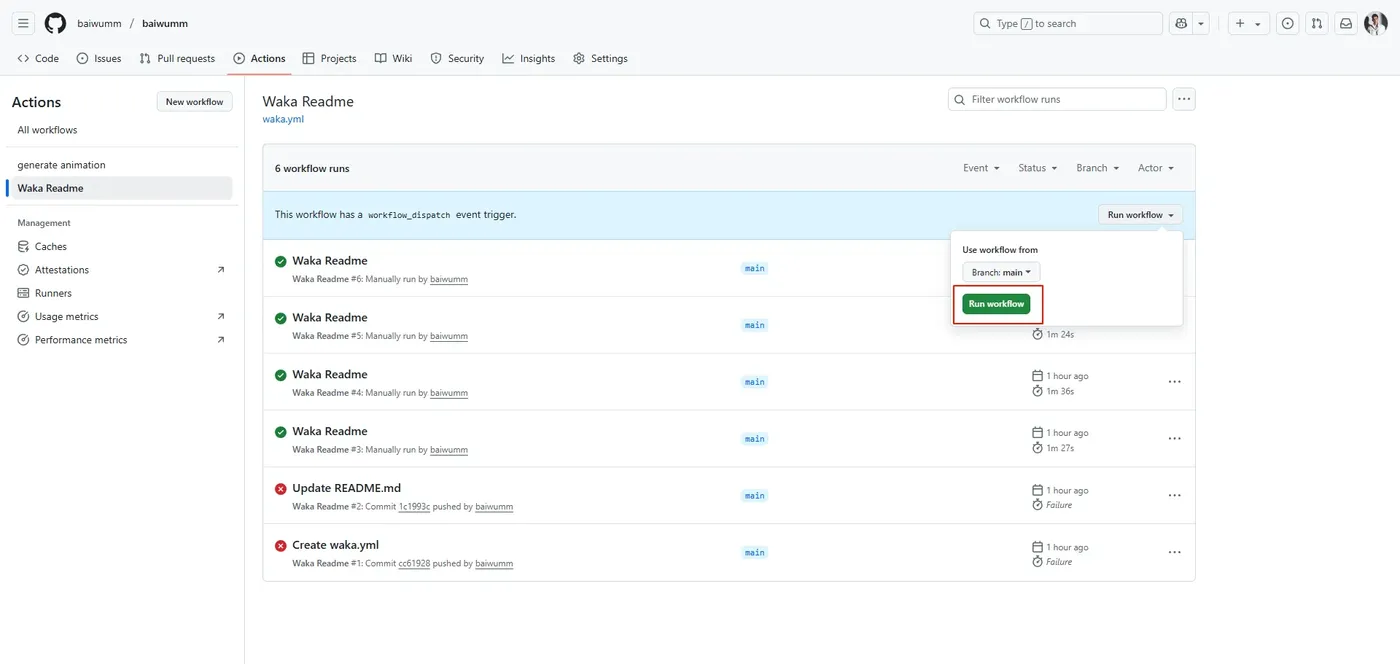Open the hamburger navigation menu
This screenshot has width=1400, height=664.
23,23
